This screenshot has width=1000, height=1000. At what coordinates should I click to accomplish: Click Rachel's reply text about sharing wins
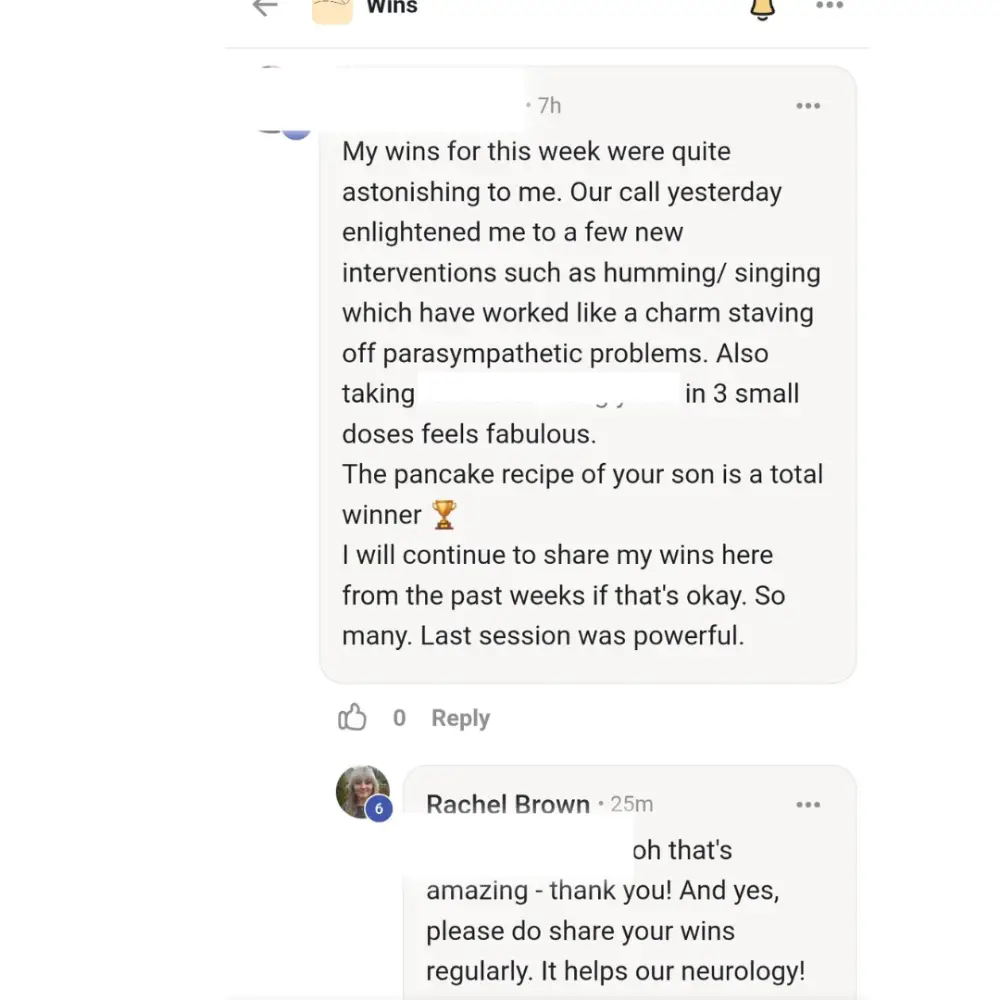580,931
